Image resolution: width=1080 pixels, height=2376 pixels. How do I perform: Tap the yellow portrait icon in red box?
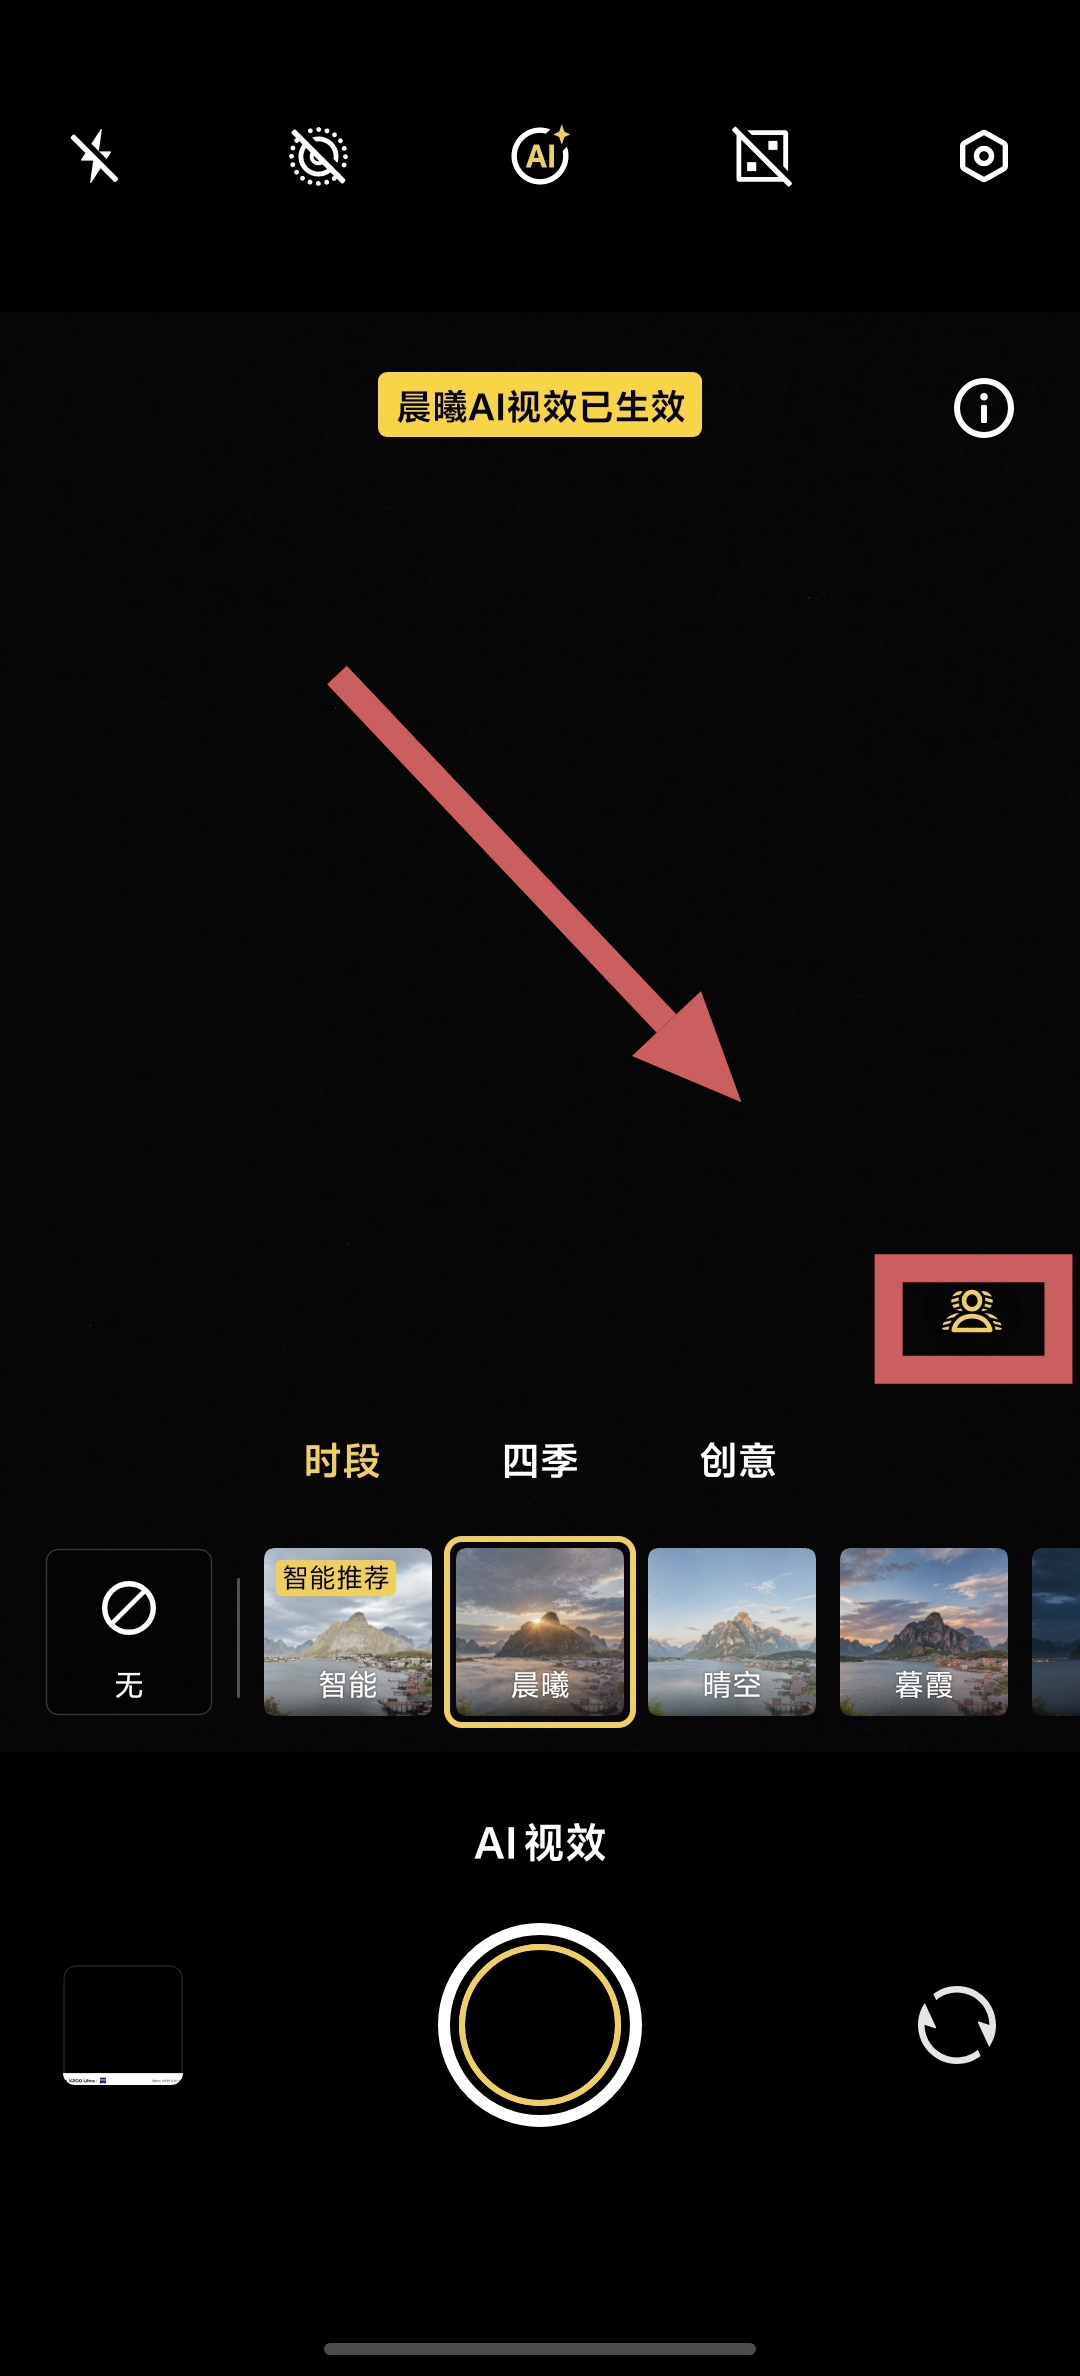point(972,1312)
